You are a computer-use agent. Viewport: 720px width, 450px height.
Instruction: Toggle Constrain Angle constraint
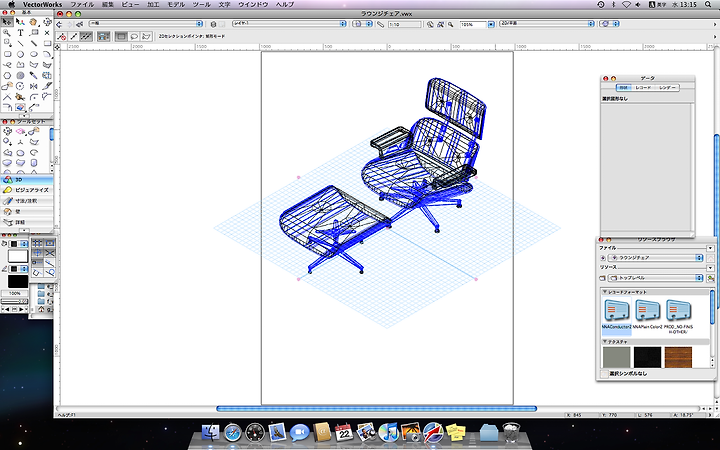coord(38,253)
